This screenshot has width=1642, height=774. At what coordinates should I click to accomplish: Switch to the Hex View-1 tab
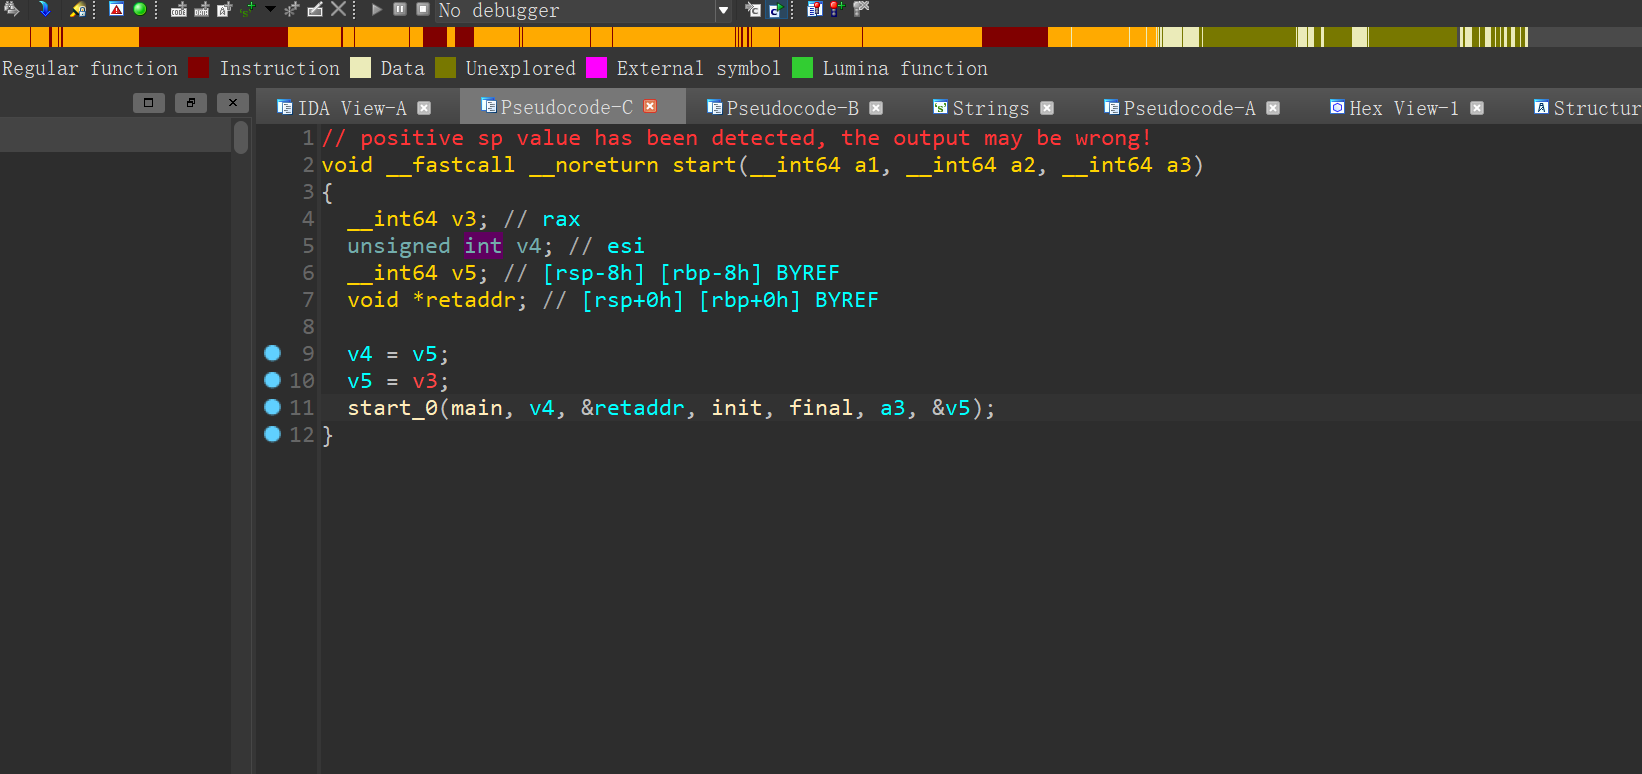pos(1403,108)
